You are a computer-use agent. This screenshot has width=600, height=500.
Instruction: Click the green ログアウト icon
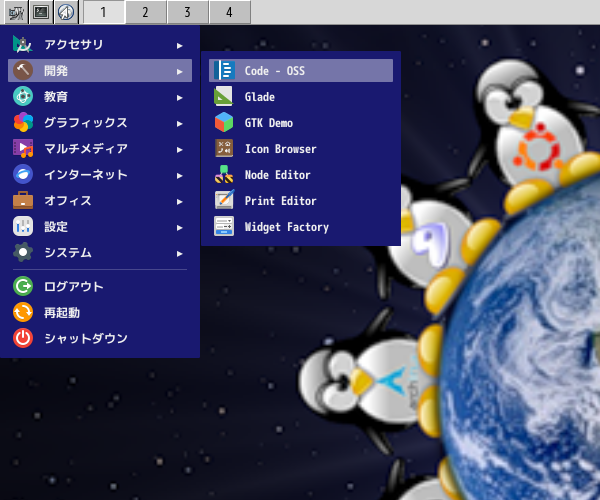(23, 286)
